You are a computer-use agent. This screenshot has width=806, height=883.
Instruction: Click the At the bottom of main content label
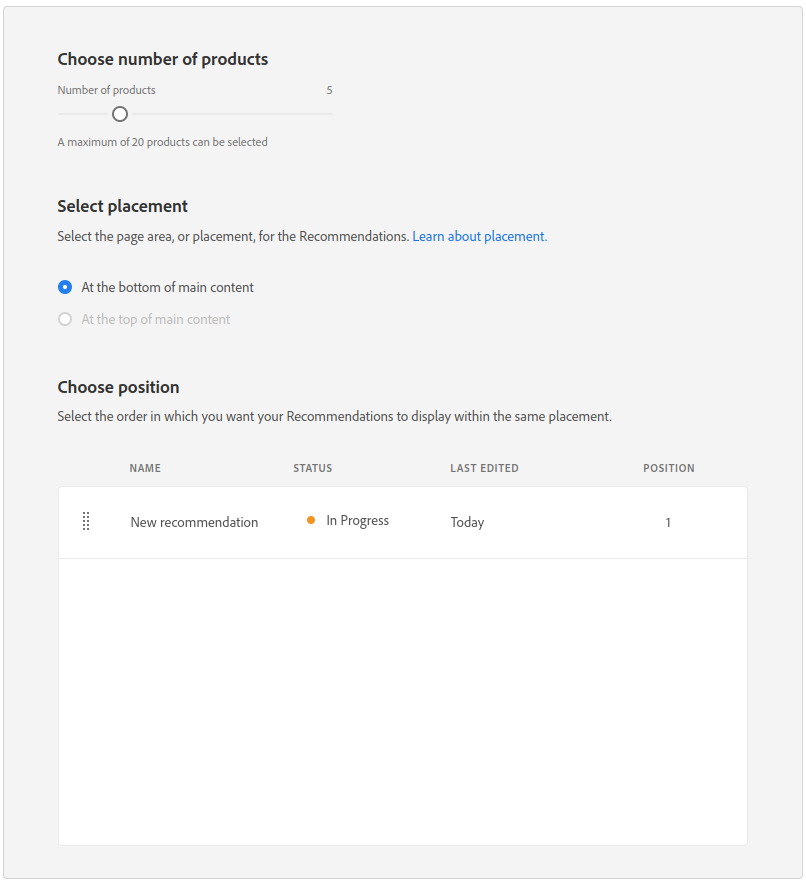[x=168, y=287]
